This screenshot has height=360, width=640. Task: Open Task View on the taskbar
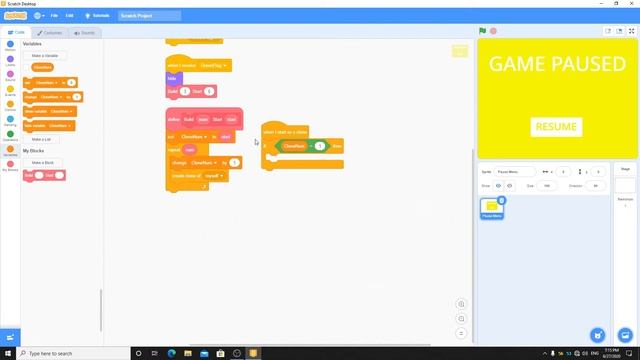(154, 353)
